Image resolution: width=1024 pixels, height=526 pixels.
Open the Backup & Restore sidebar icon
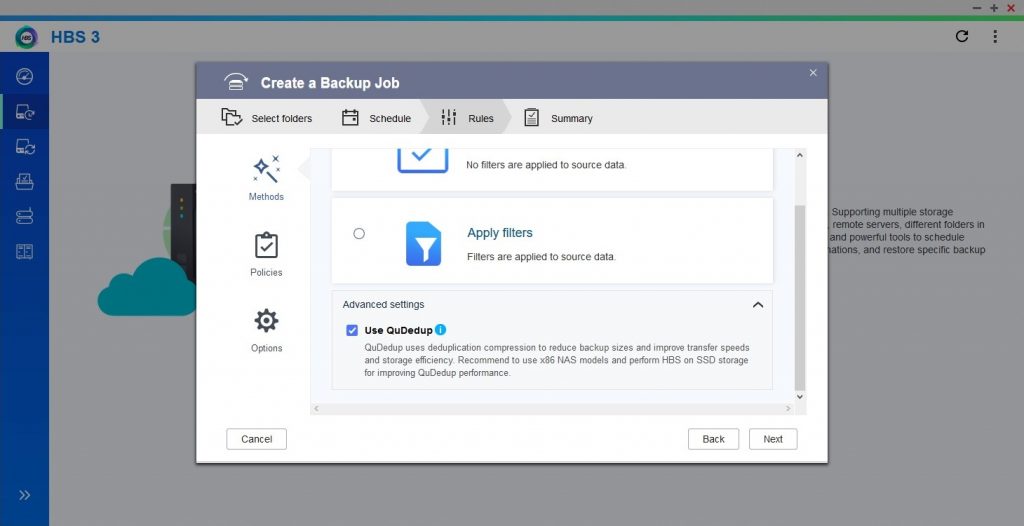(25, 112)
